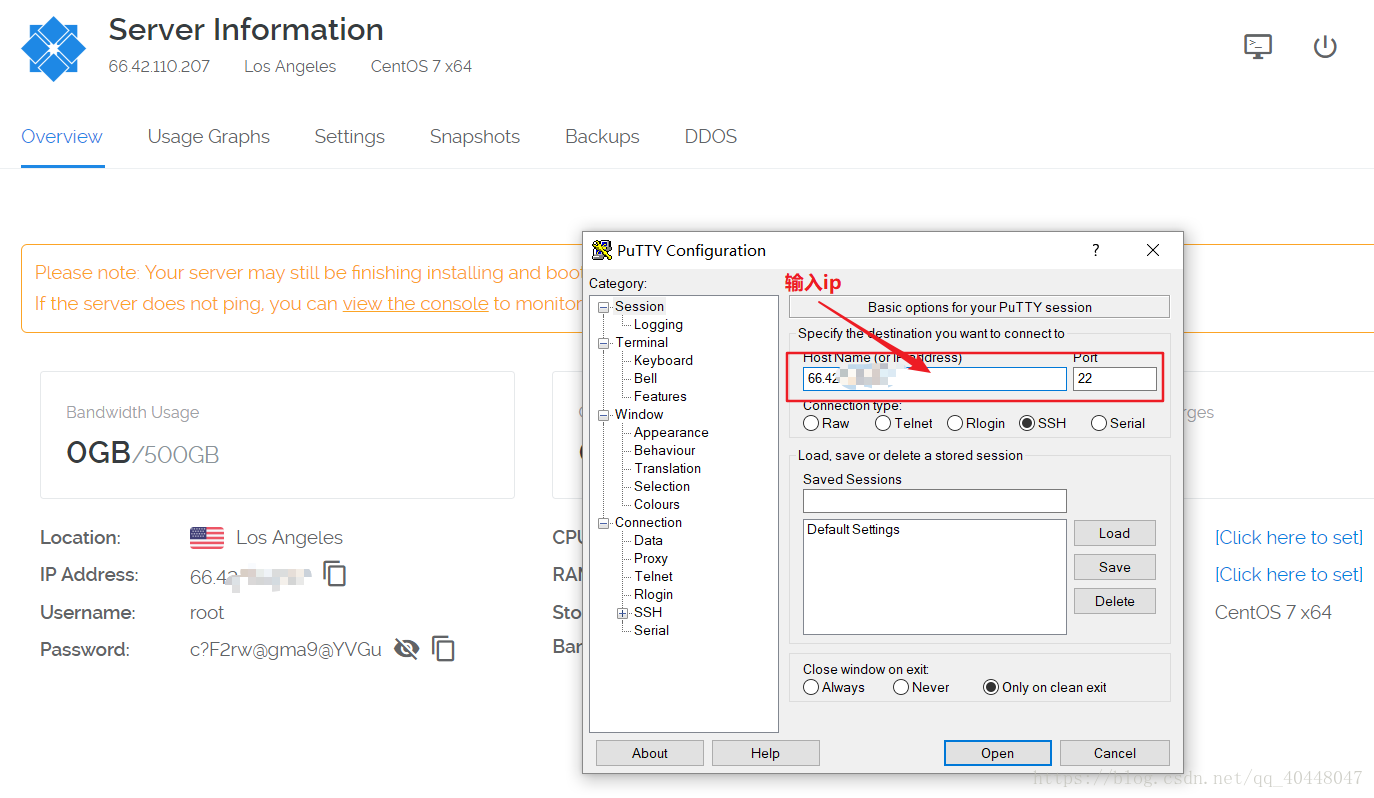Click the first Click here to set link
This screenshot has width=1374, height=798.
pyautogui.click(x=1289, y=538)
